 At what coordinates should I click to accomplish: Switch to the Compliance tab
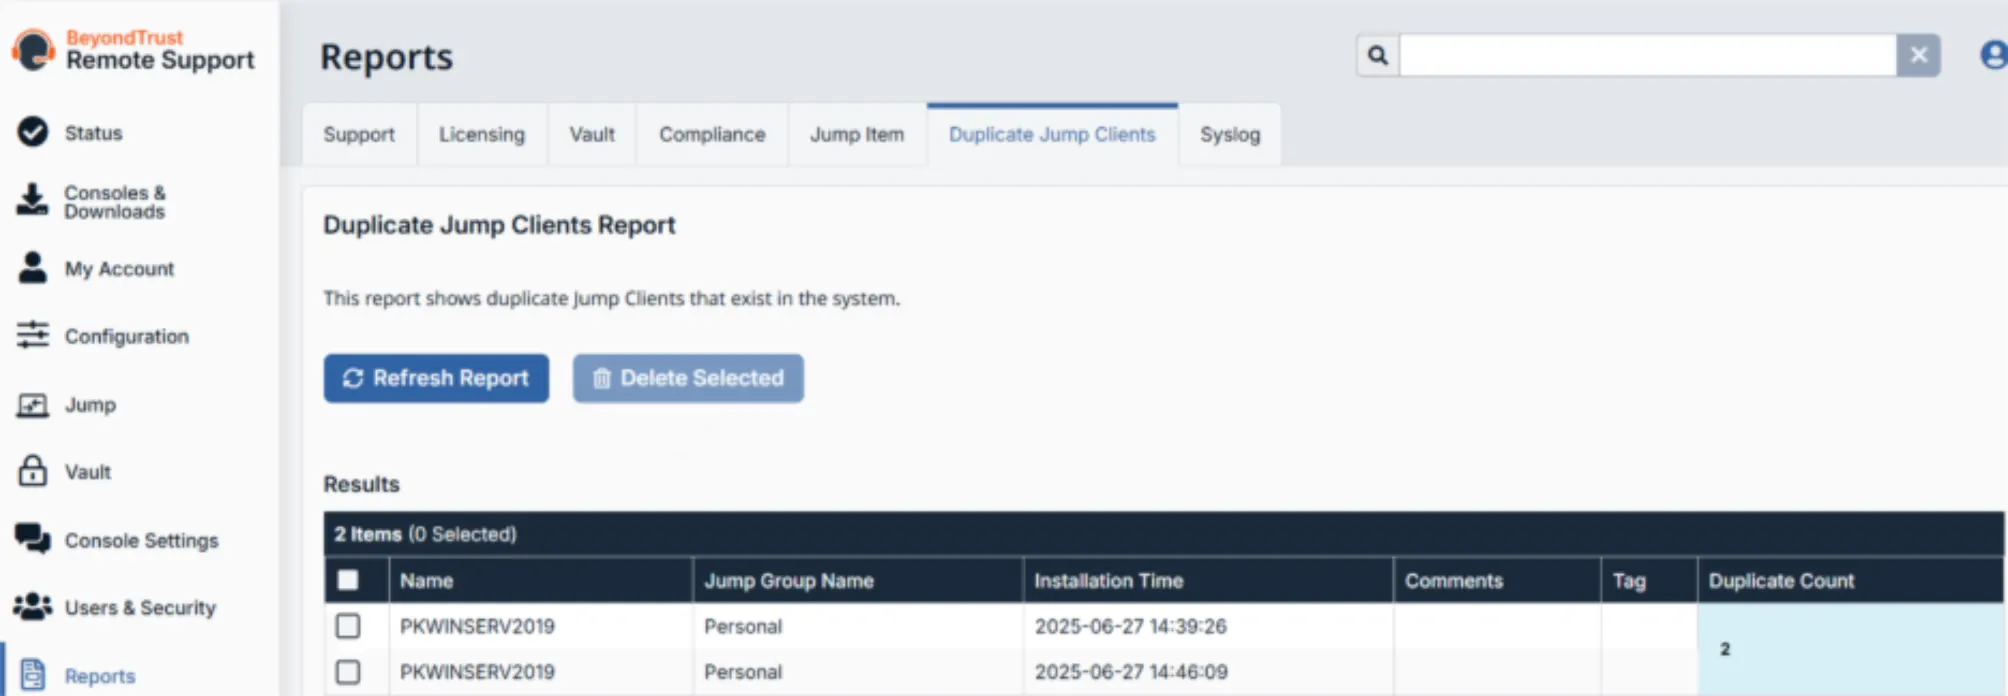[712, 134]
